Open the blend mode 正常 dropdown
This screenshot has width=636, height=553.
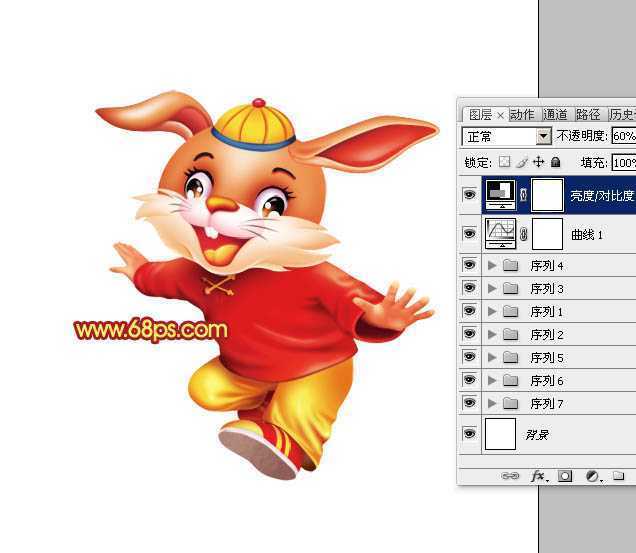[x=507, y=136]
